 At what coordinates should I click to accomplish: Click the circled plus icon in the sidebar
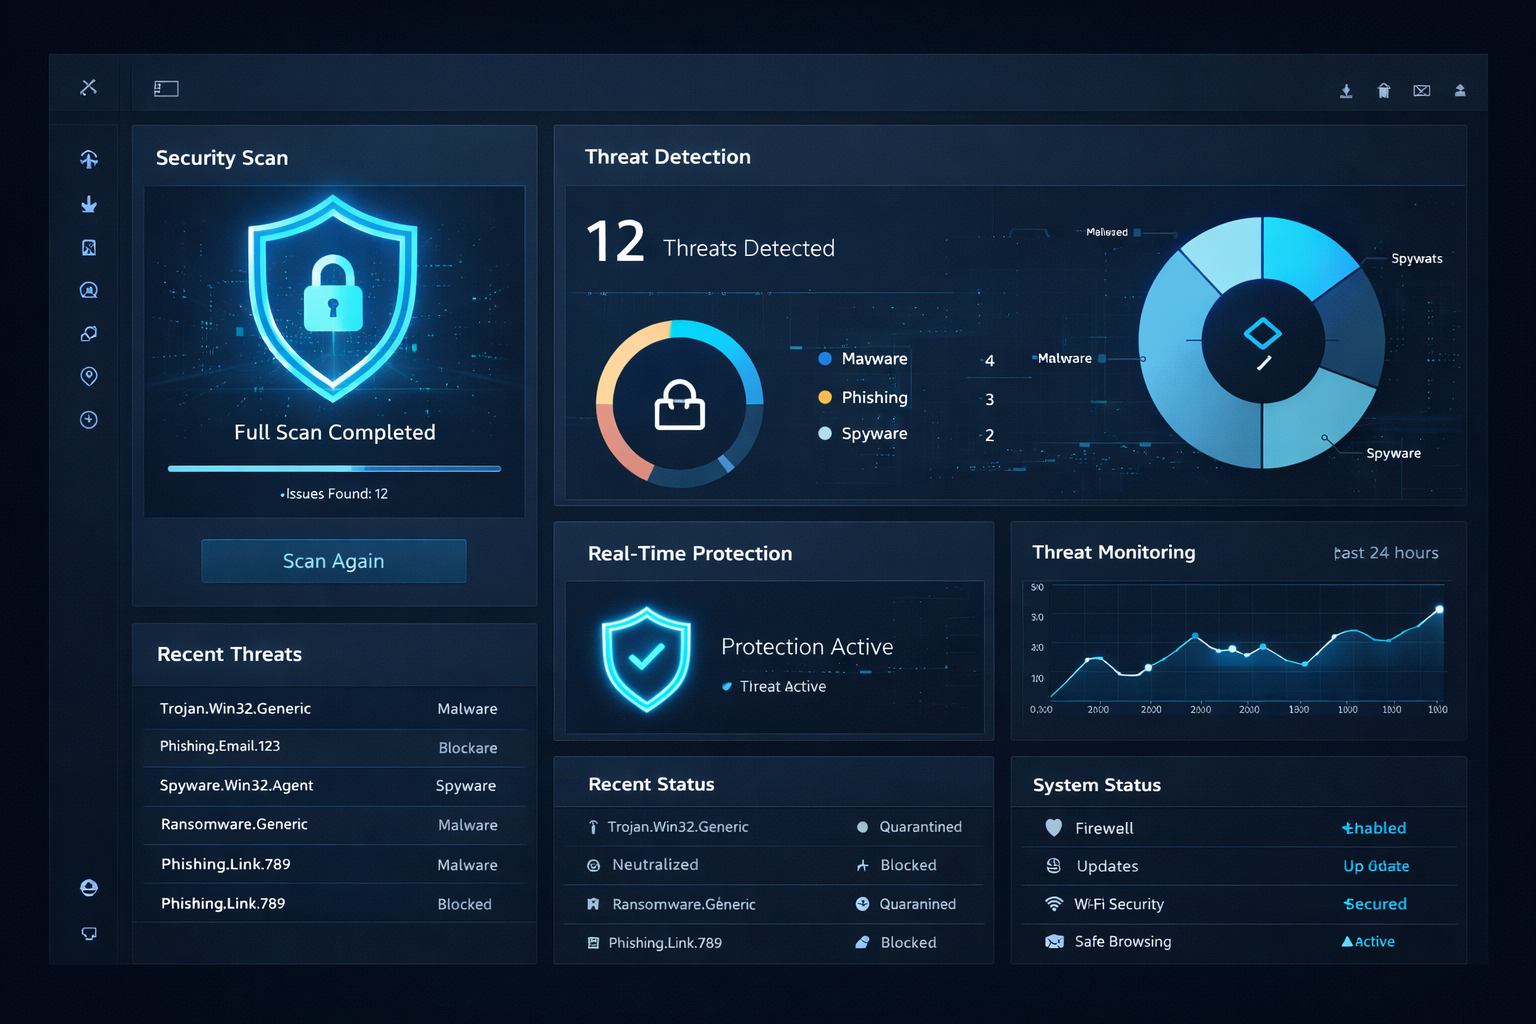coord(89,420)
